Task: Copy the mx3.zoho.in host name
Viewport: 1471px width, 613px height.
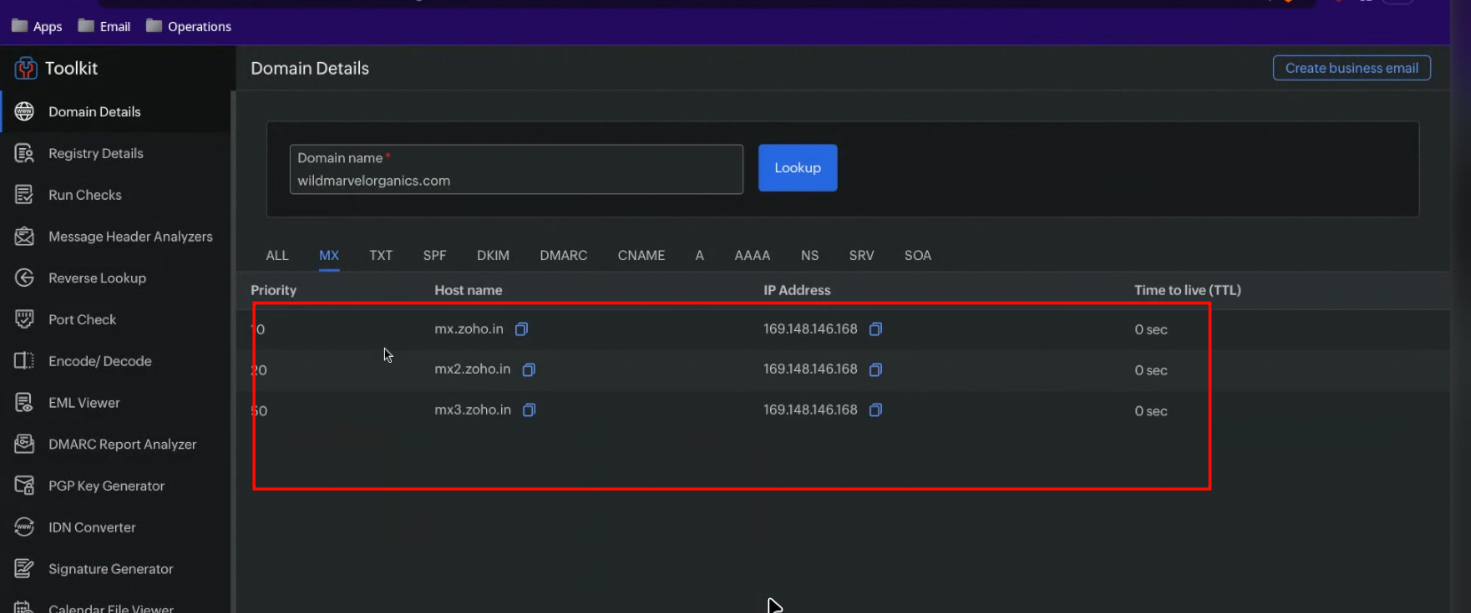Action: click(529, 410)
